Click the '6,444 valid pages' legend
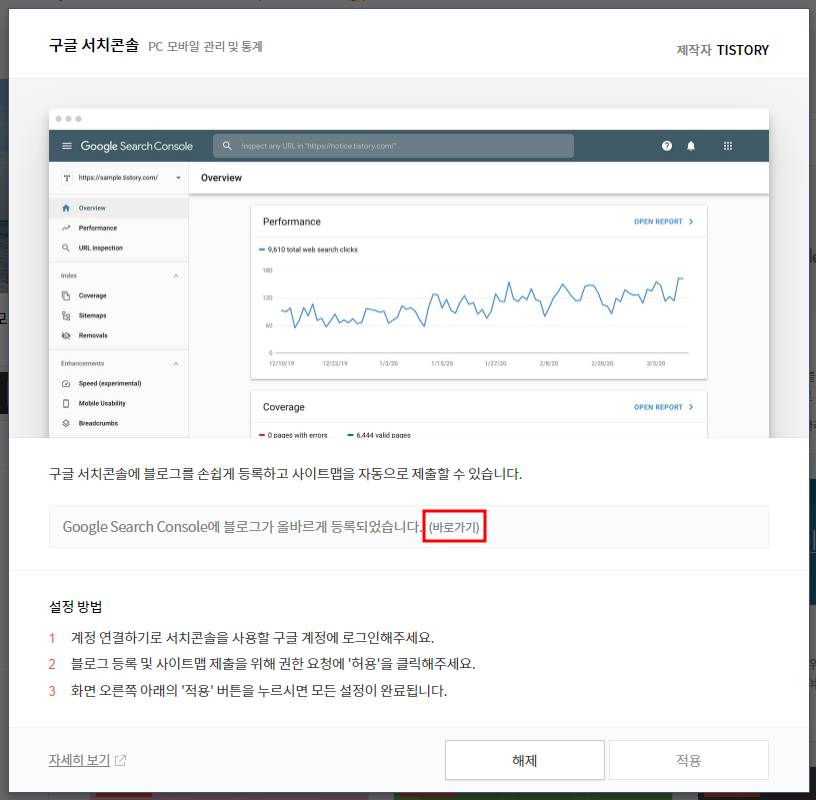 [379, 435]
